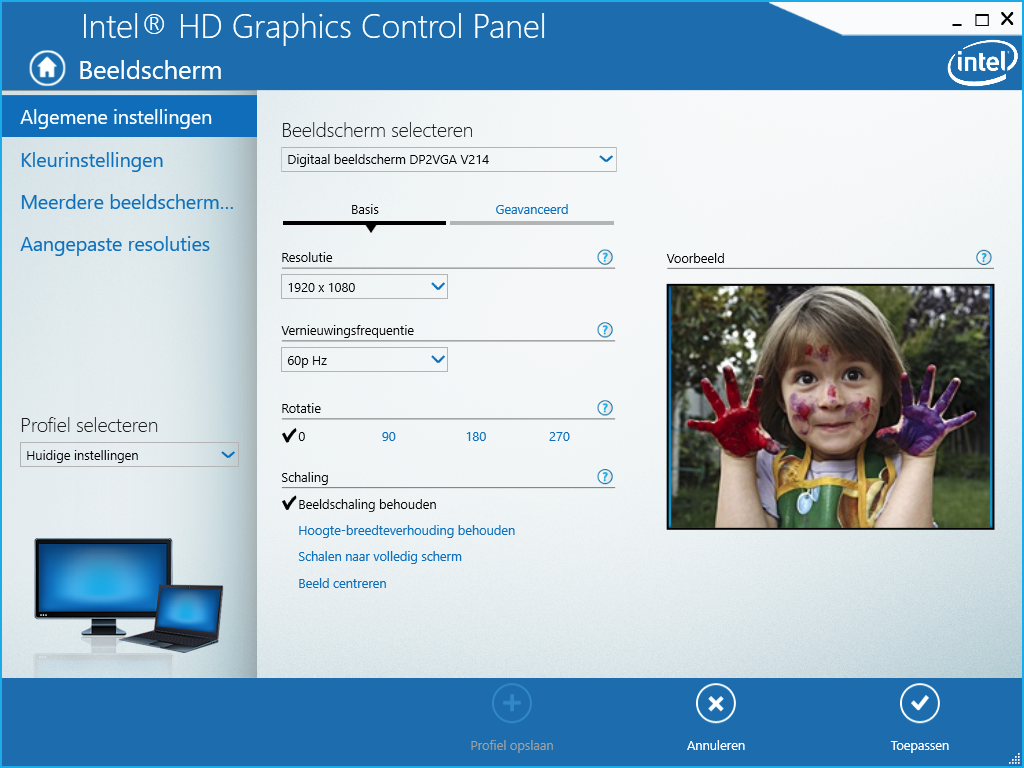Close the control panel window
The height and width of the screenshot is (768, 1024).
pyautogui.click(x=1007, y=20)
